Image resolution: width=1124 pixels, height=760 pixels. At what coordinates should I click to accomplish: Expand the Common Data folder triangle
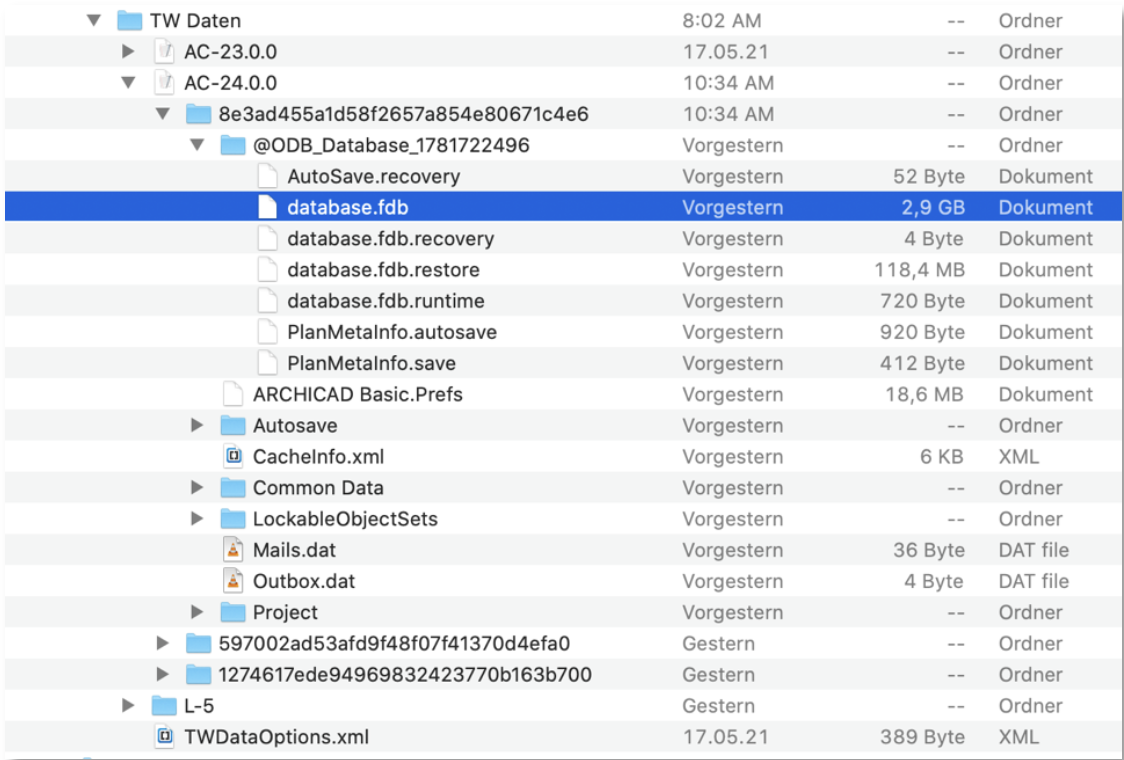[197, 488]
